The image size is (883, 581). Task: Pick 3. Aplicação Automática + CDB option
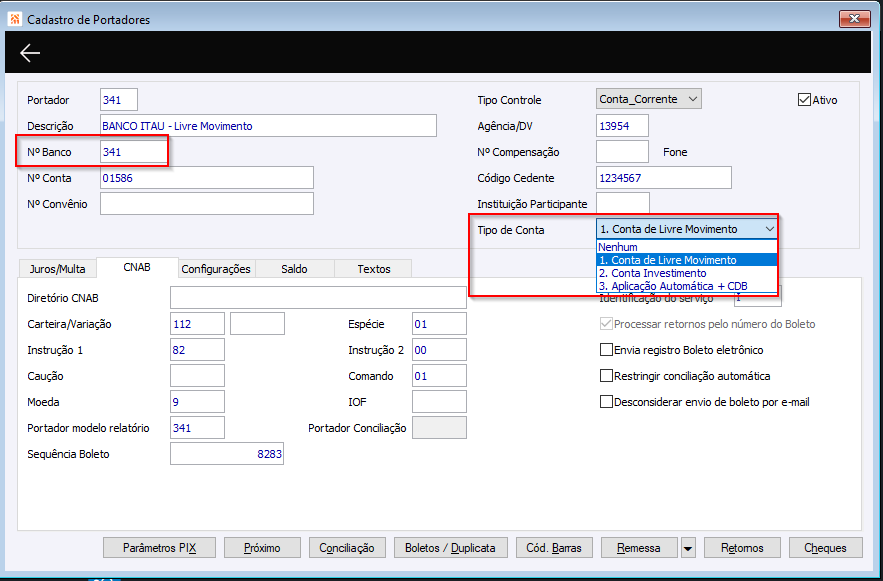click(686, 286)
